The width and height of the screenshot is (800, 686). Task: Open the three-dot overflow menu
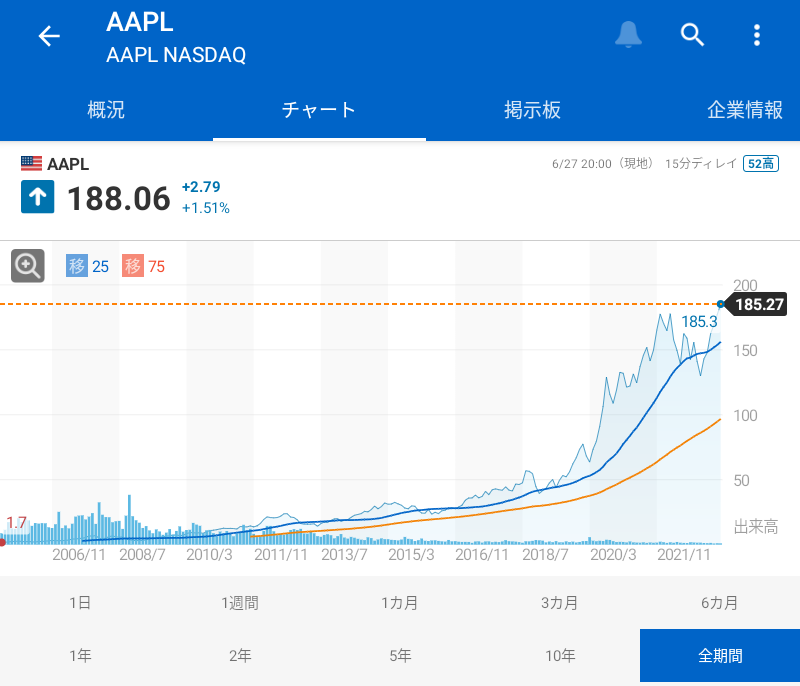(757, 35)
